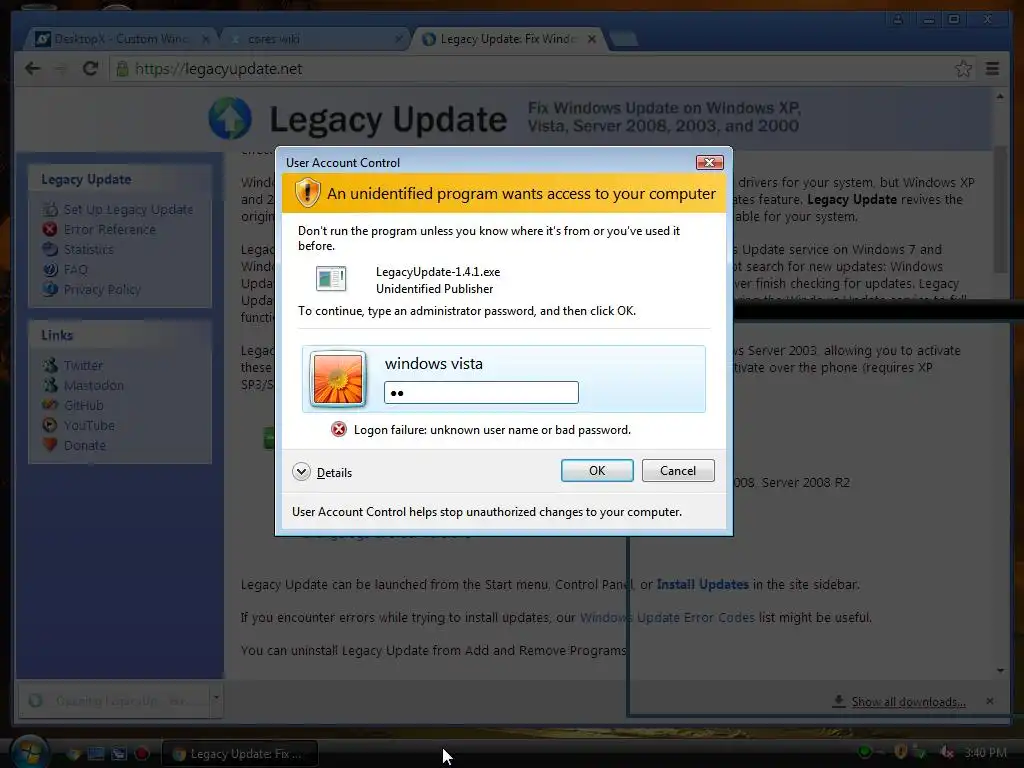Click the logon failure error icon
1024x768 pixels.
point(338,429)
